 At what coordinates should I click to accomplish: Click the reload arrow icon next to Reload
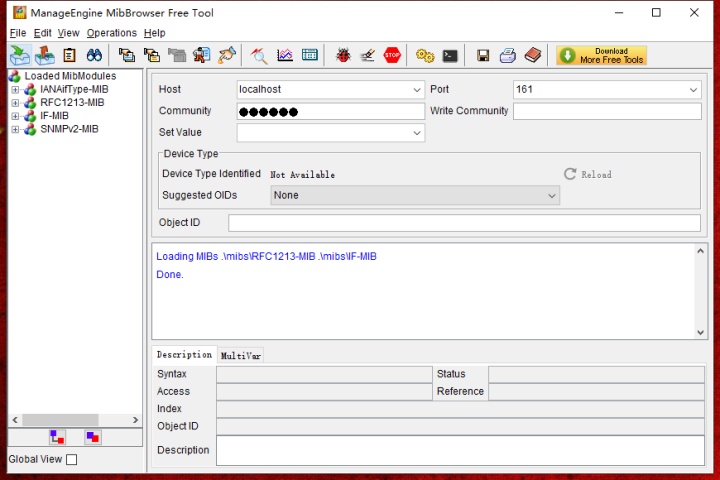point(570,174)
